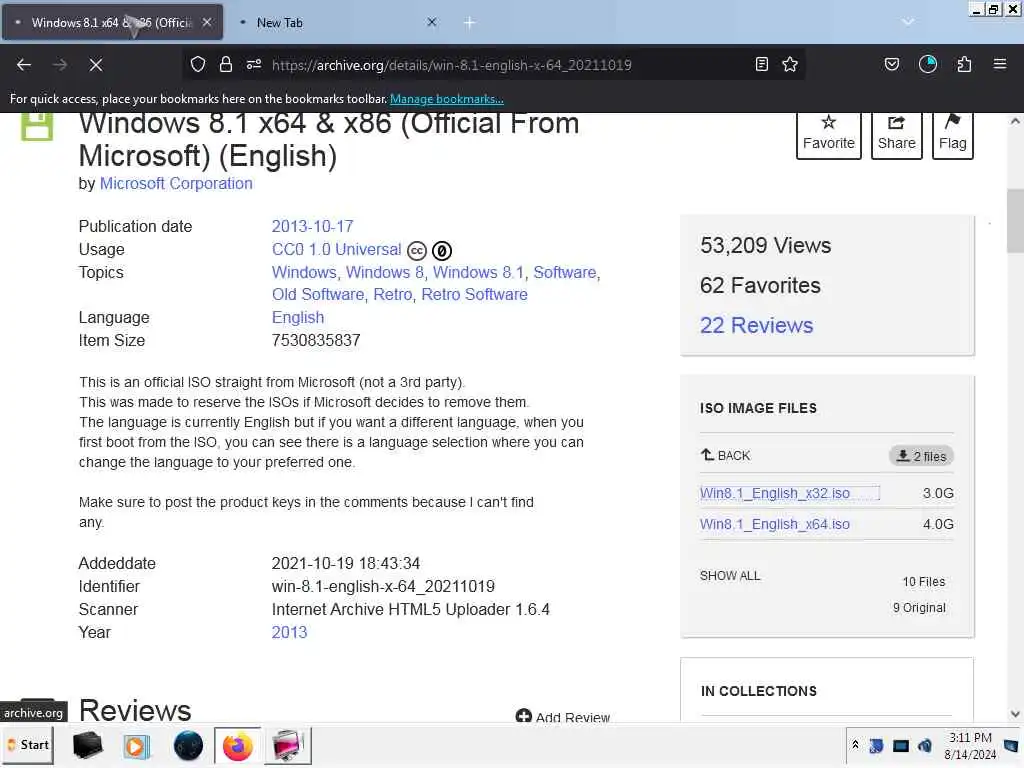Open Save to Pocket icon

pyautogui.click(x=891, y=64)
